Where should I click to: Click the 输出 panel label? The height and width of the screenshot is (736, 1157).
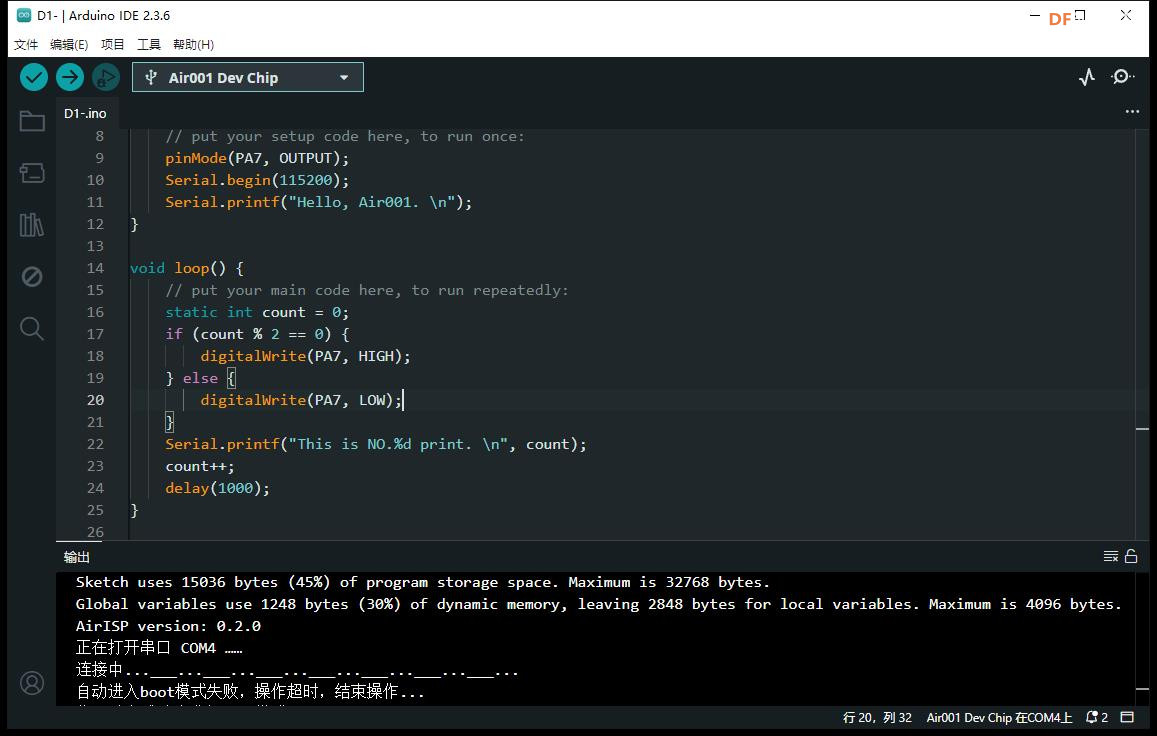(x=77, y=557)
